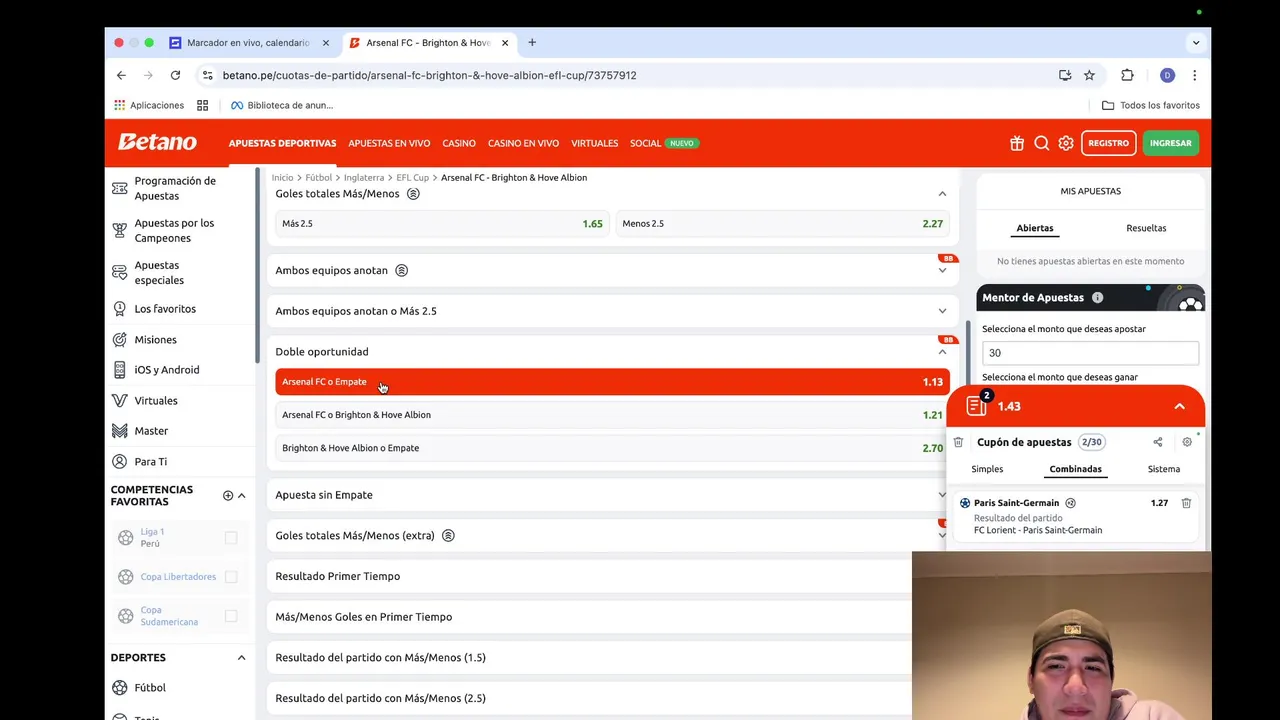Open Biblioteca de anuncios bookmark
The height and width of the screenshot is (720, 1280).
pos(282,105)
